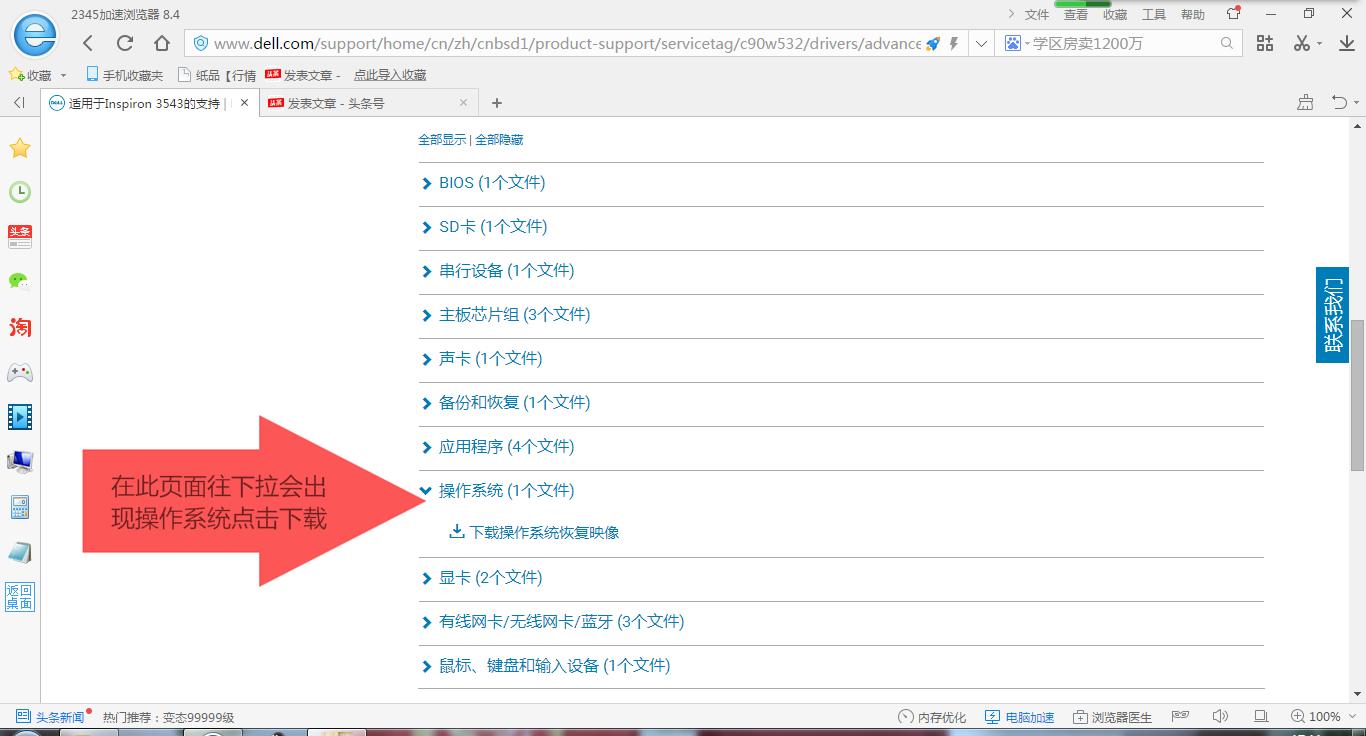Screen dimensions: 1366x736
Task: Open the 纸品【行情 bookmark
Action: point(217,75)
